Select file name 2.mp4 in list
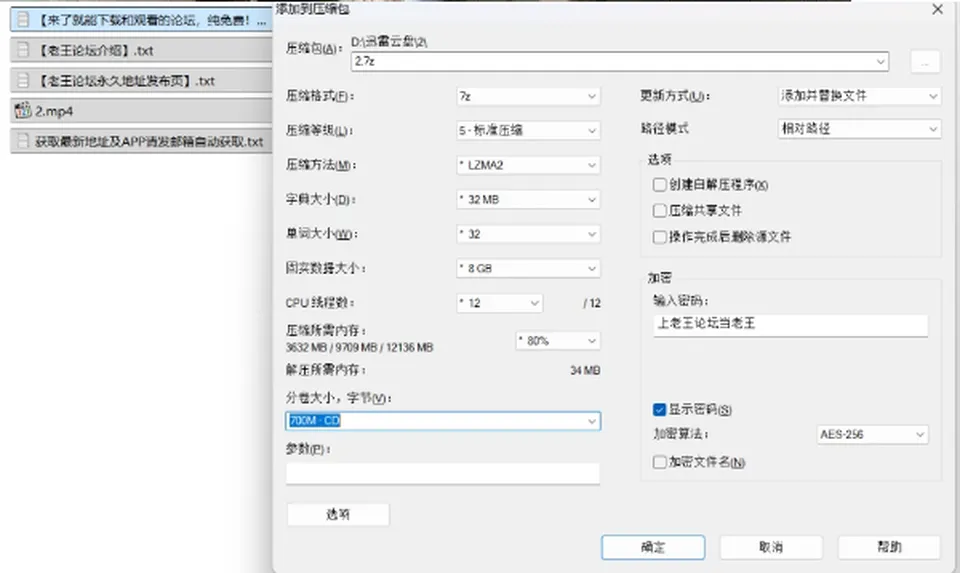 [x=54, y=111]
